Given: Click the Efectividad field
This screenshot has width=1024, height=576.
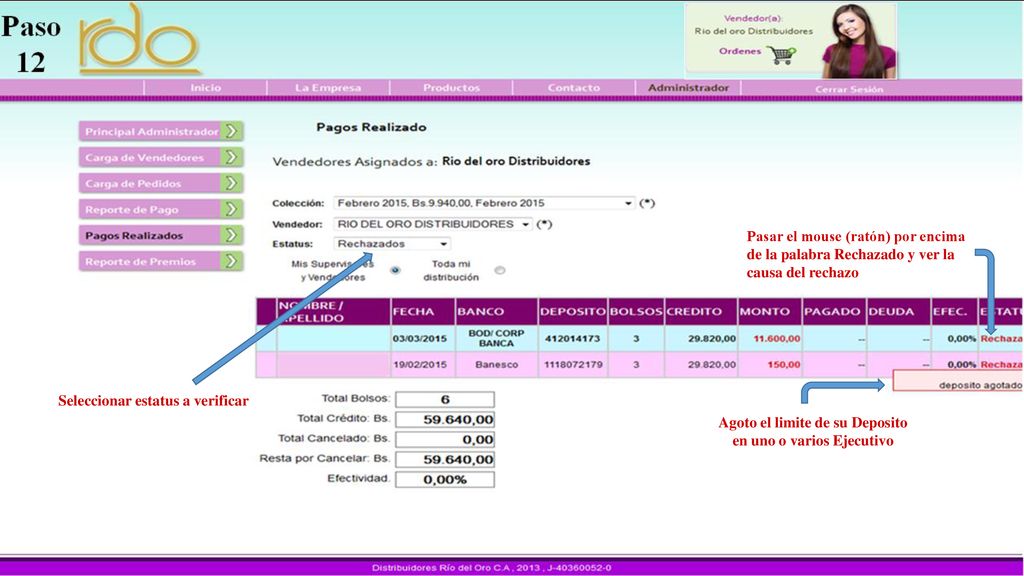Looking at the screenshot, I should [x=445, y=479].
